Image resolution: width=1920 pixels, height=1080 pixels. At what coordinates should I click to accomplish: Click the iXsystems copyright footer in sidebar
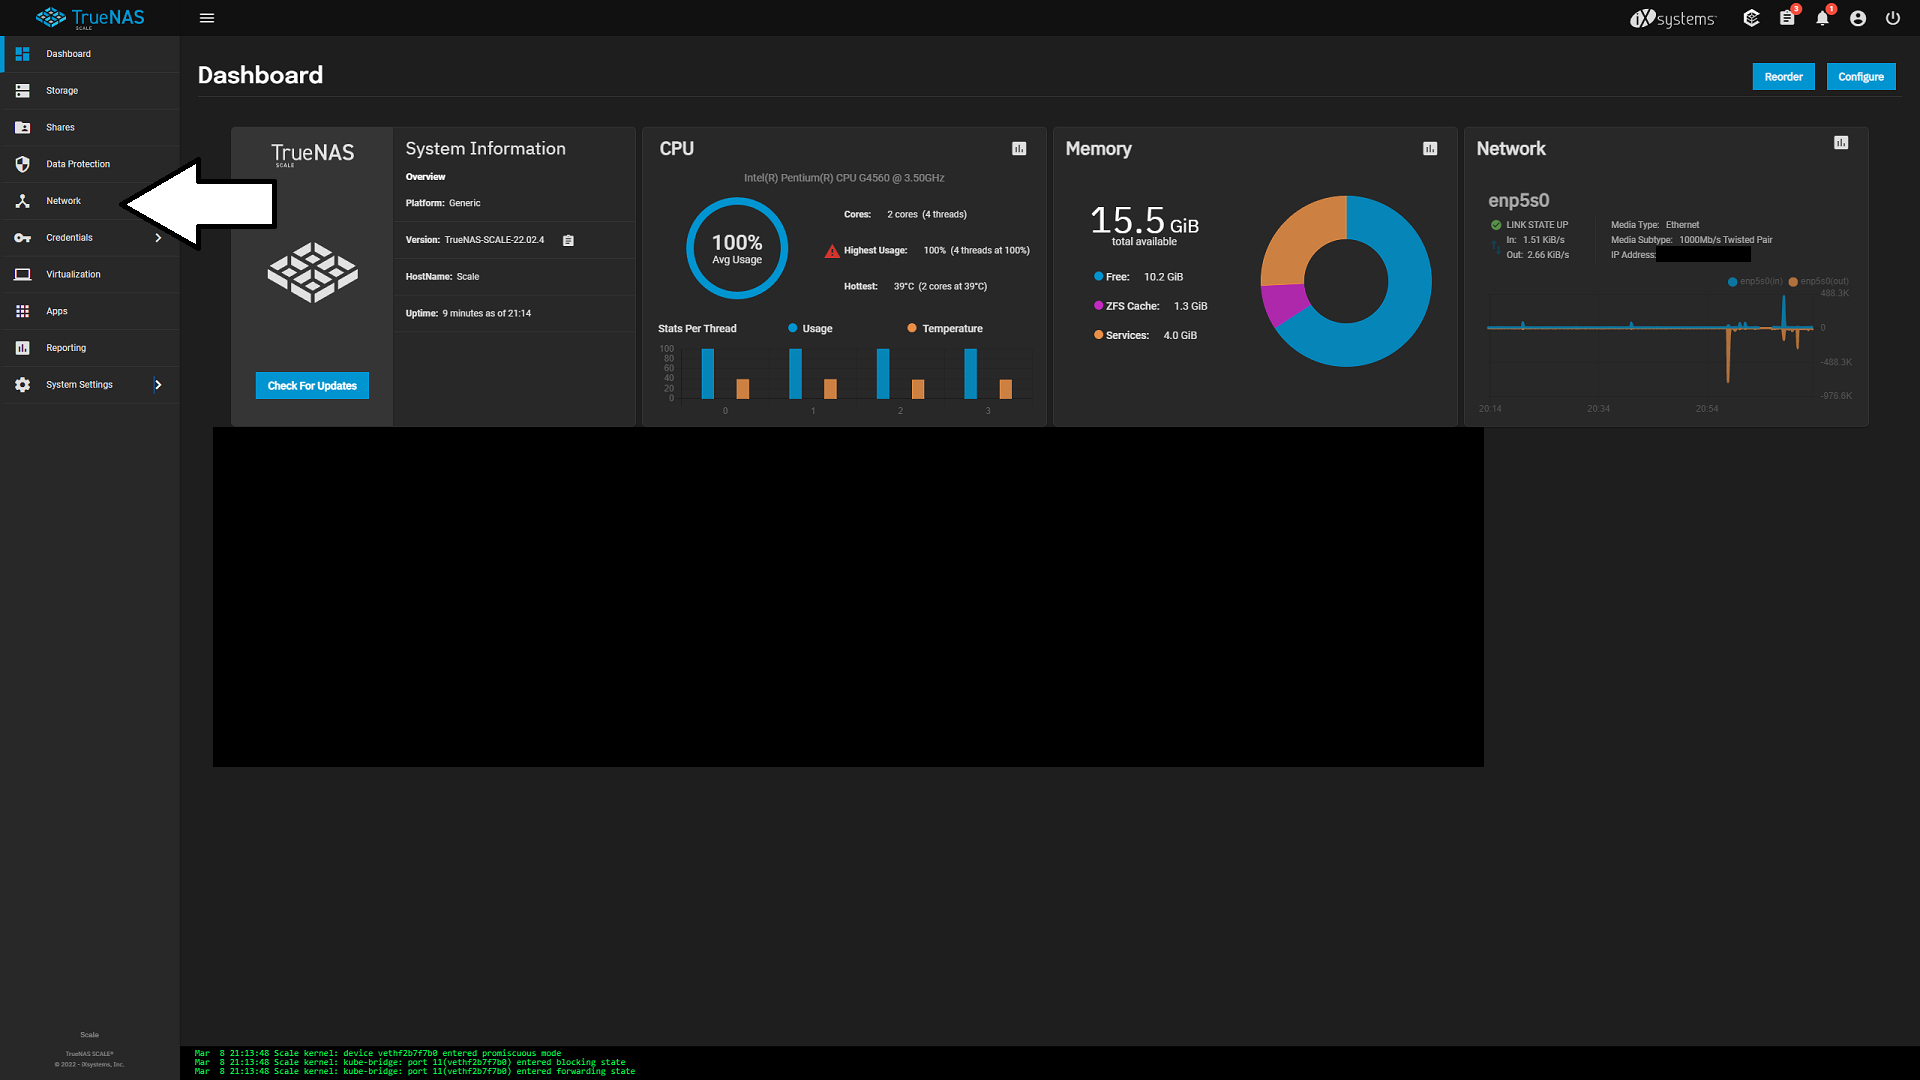(x=89, y=1064)
